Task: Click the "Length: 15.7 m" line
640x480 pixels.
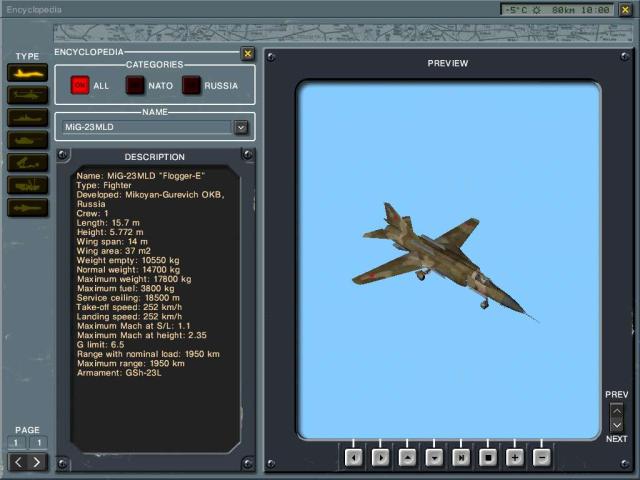Action: 108,223
